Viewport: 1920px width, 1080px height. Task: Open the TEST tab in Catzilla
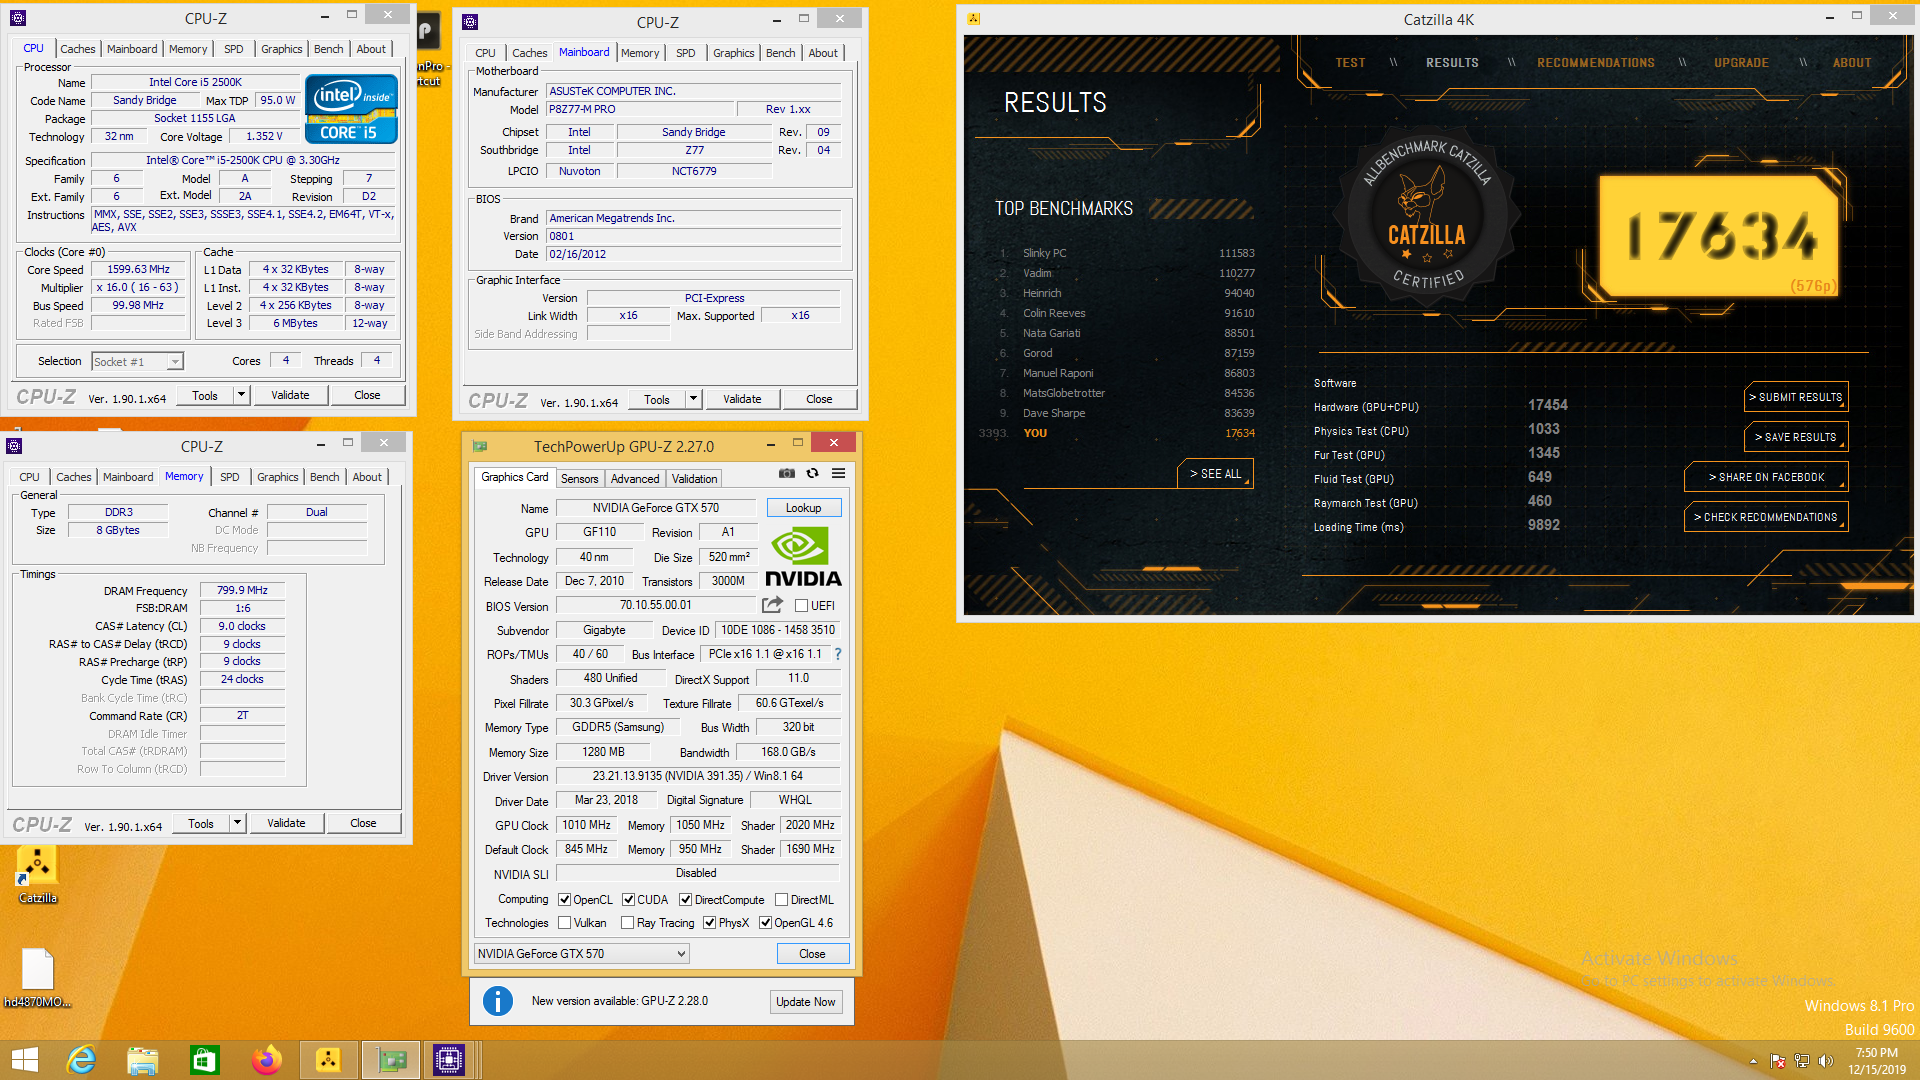point(1350,63)
